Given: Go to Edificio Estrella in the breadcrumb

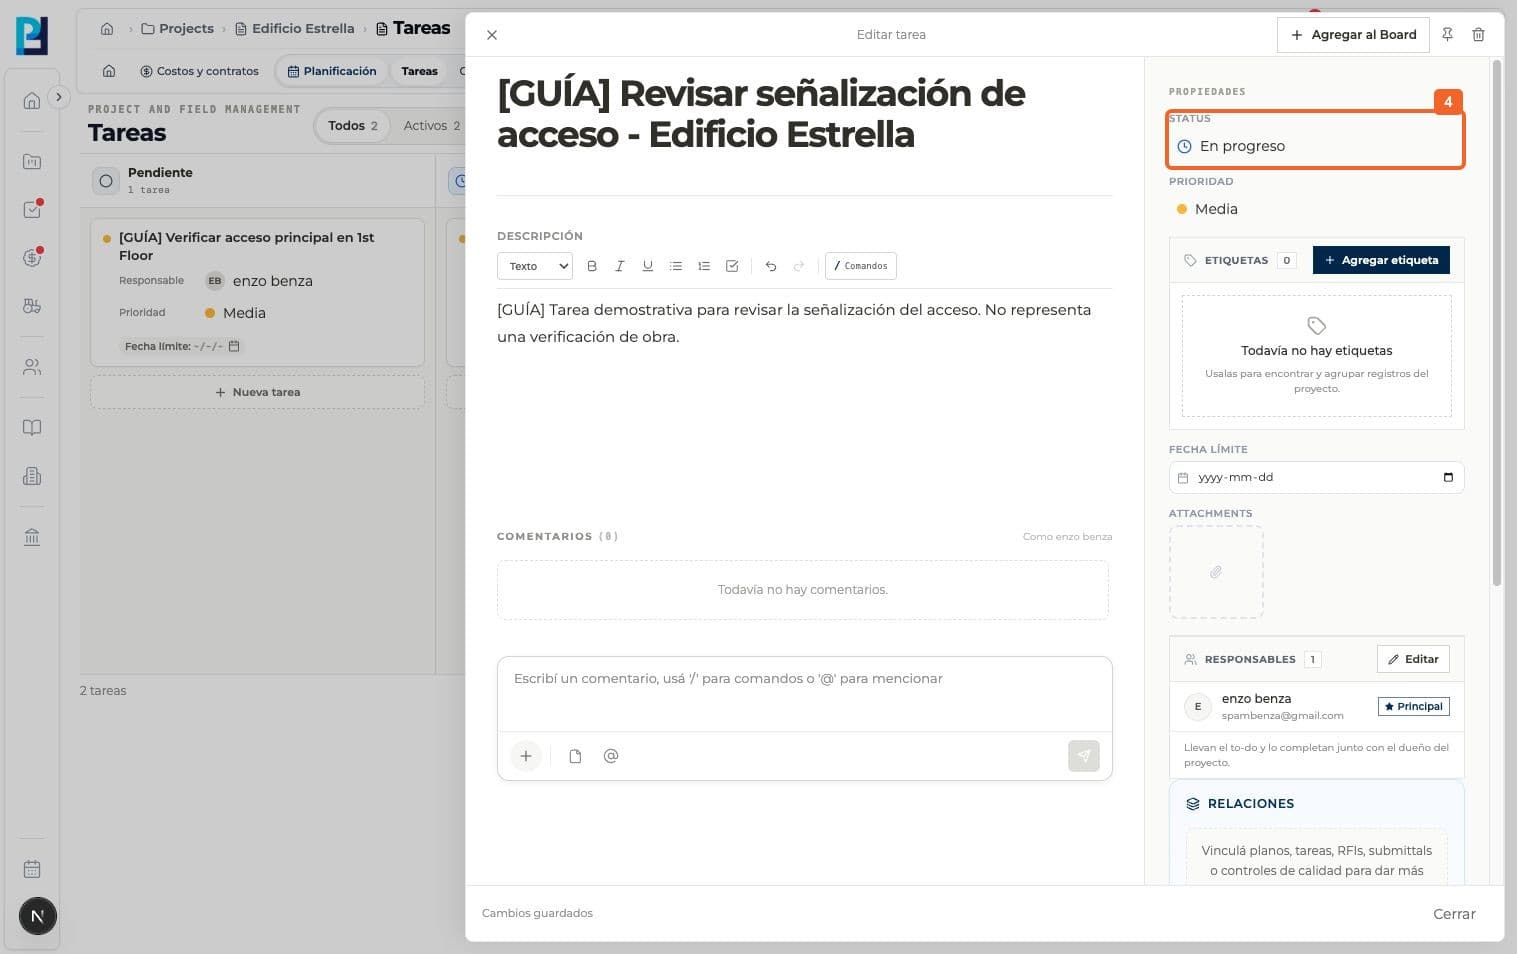Looking at the screenshot, I should tap(295, 29).
